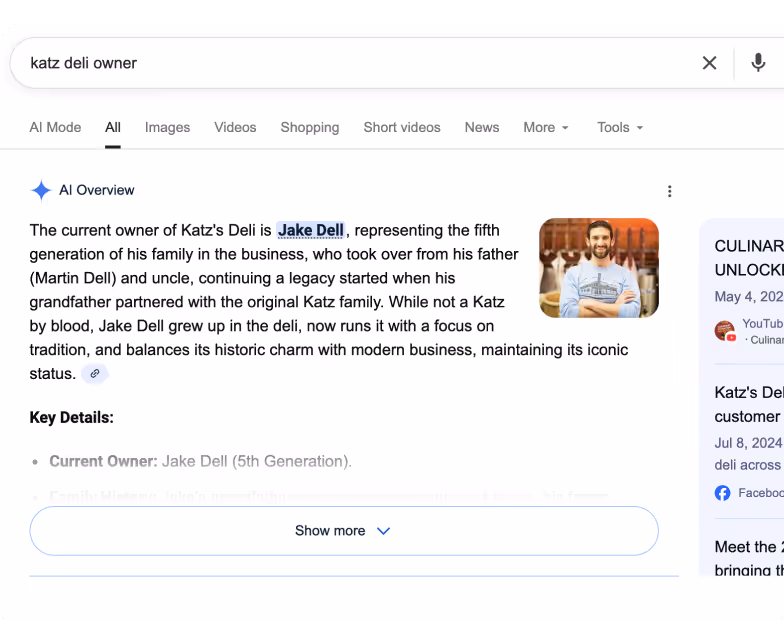The width and height of the screenshot is (784, 620).
Task: Open the Jake Dell photo thumbnail
Action: tap(599, 268)
